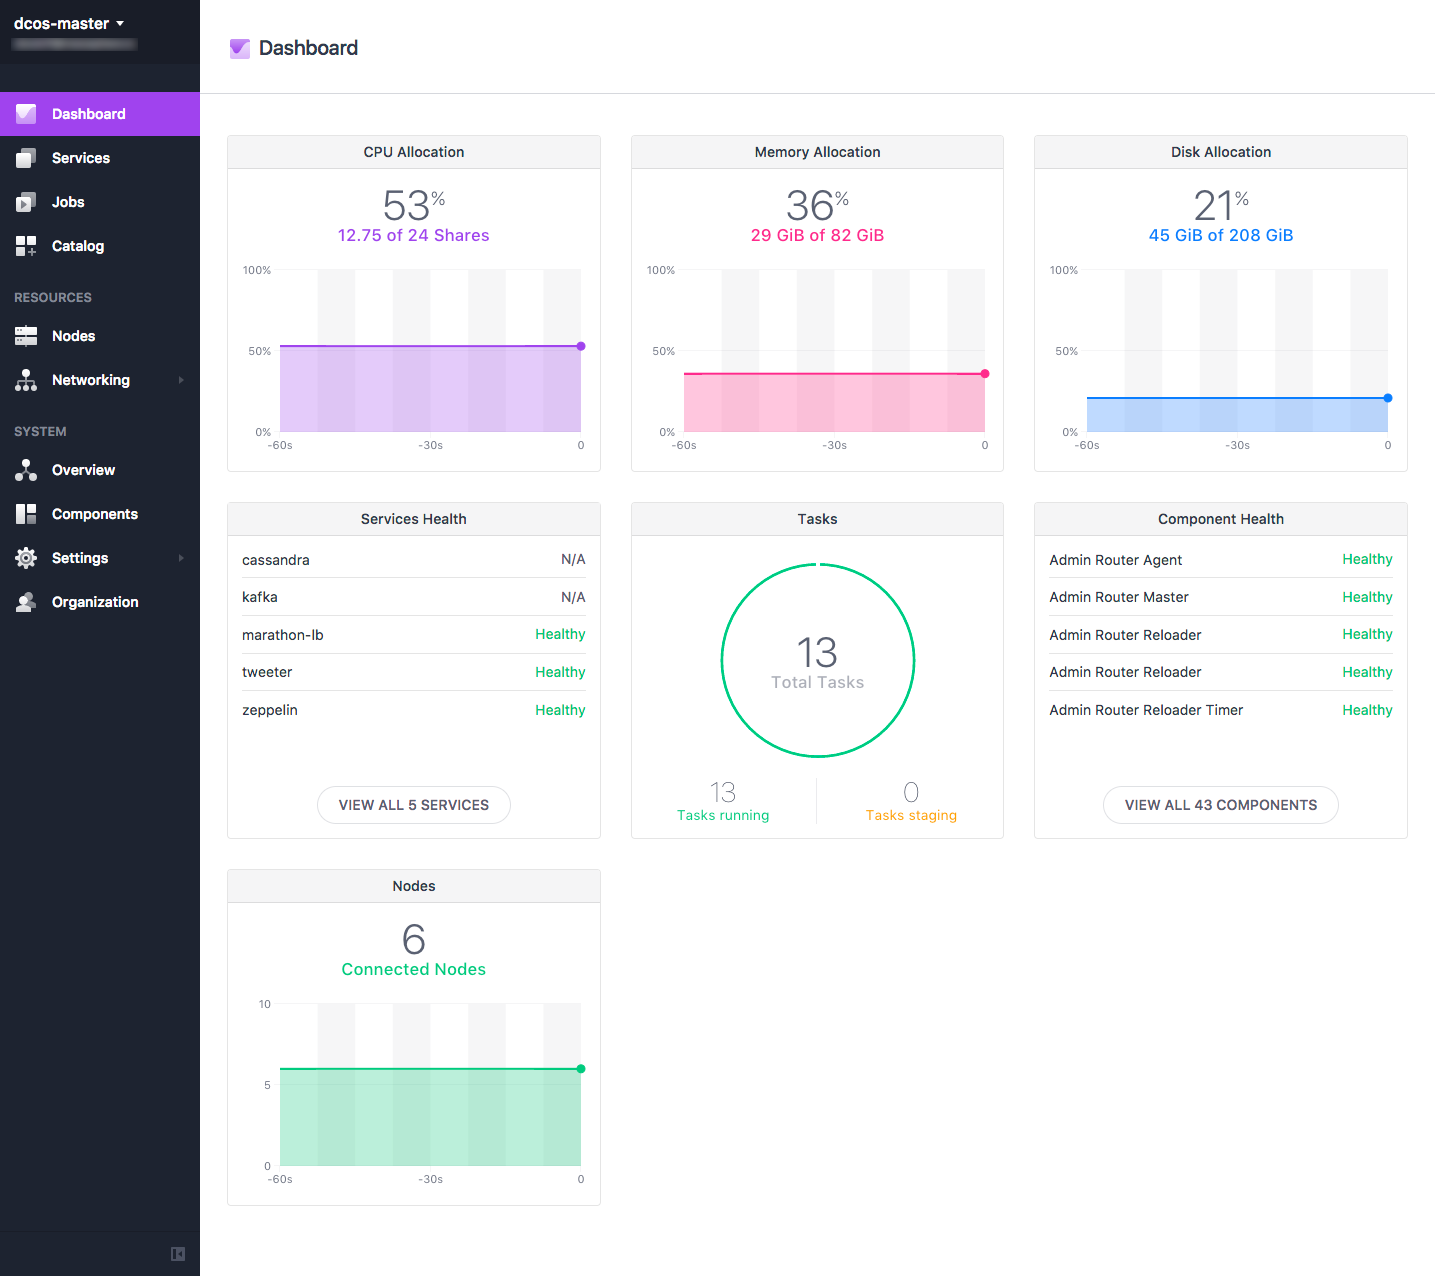
Task: Open the Overview page
Action: (100, 470)
